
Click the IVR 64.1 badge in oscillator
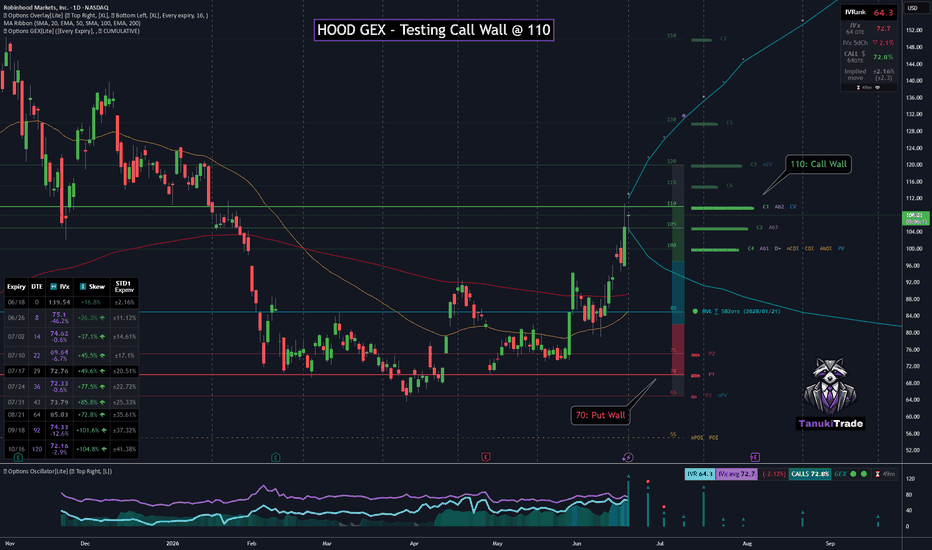coord(700,474)
